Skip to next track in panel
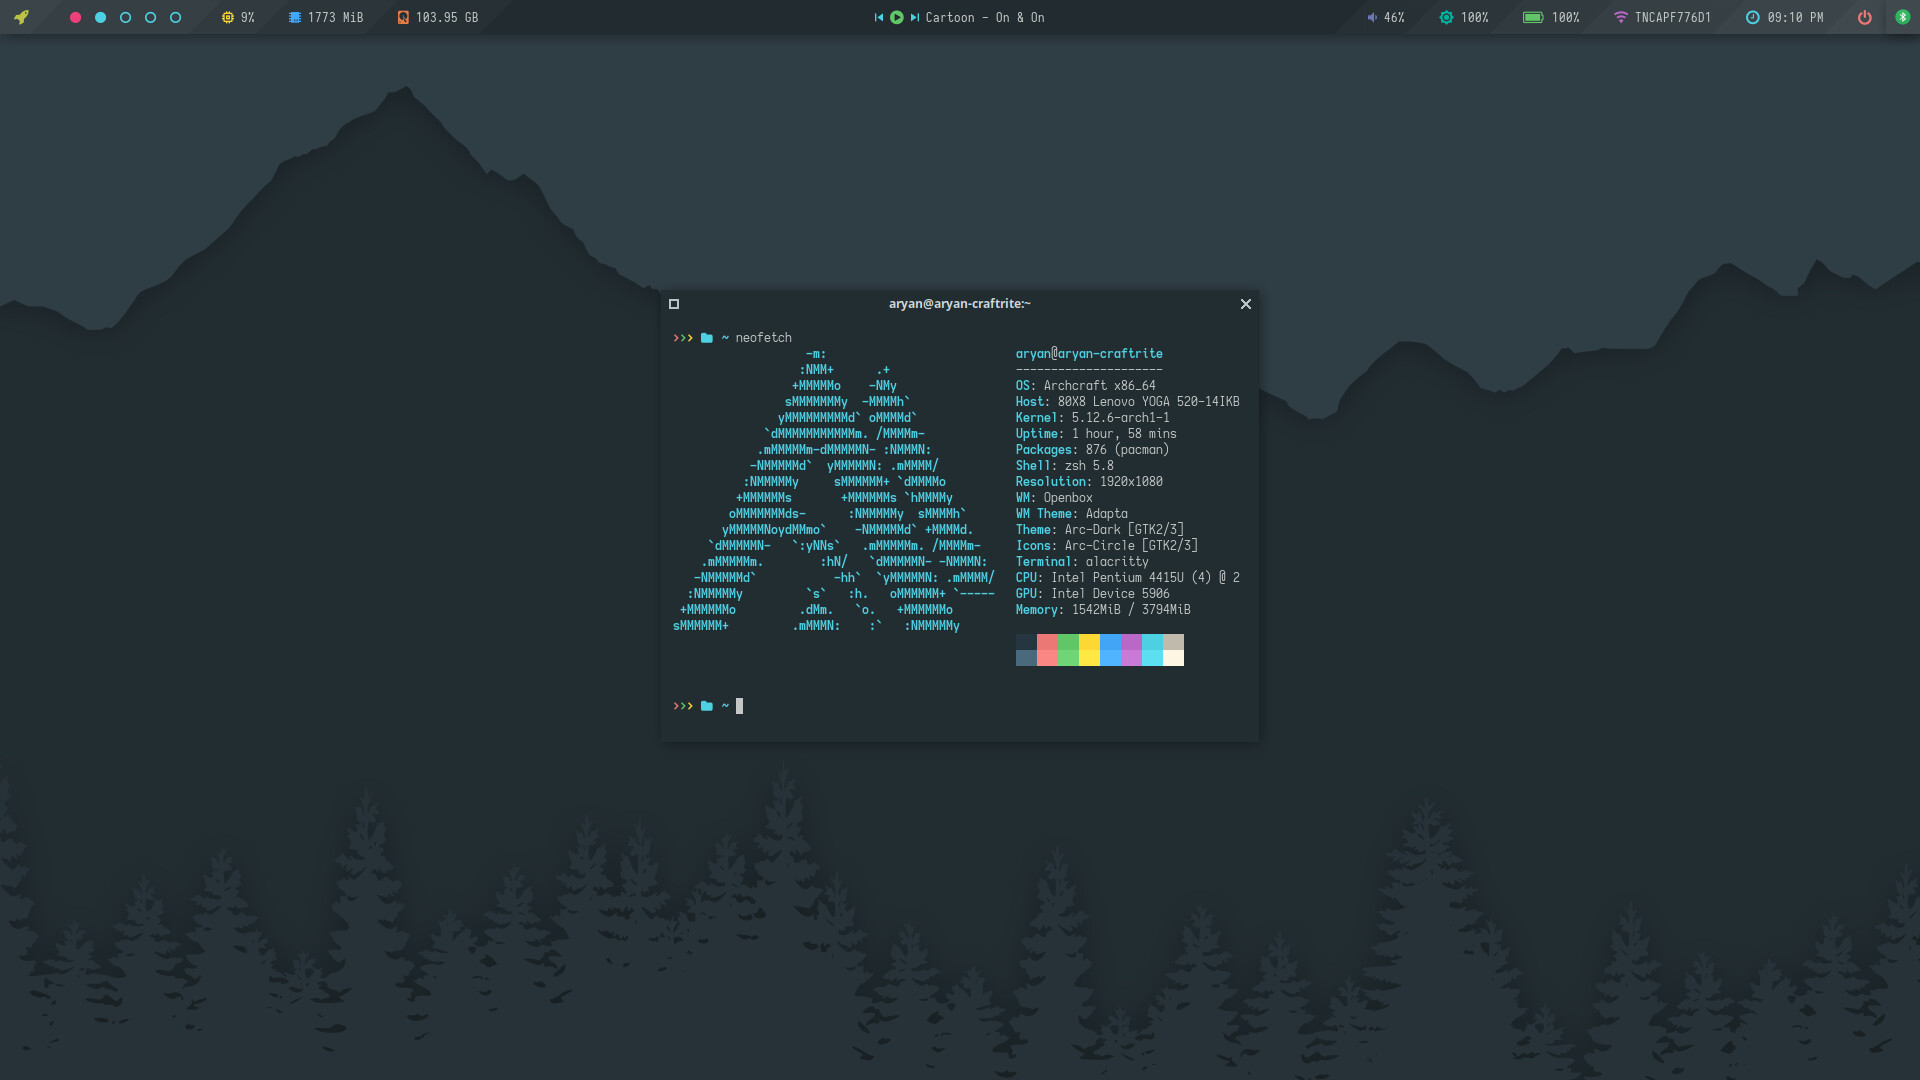 tap(914, 17)
